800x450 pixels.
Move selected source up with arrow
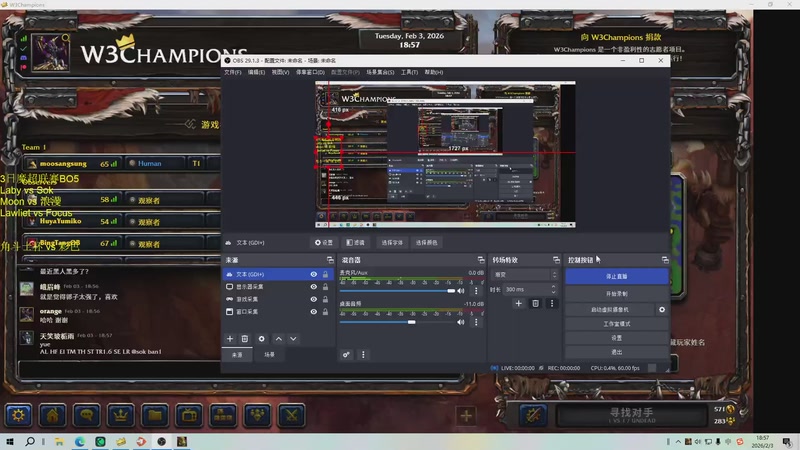279,339
